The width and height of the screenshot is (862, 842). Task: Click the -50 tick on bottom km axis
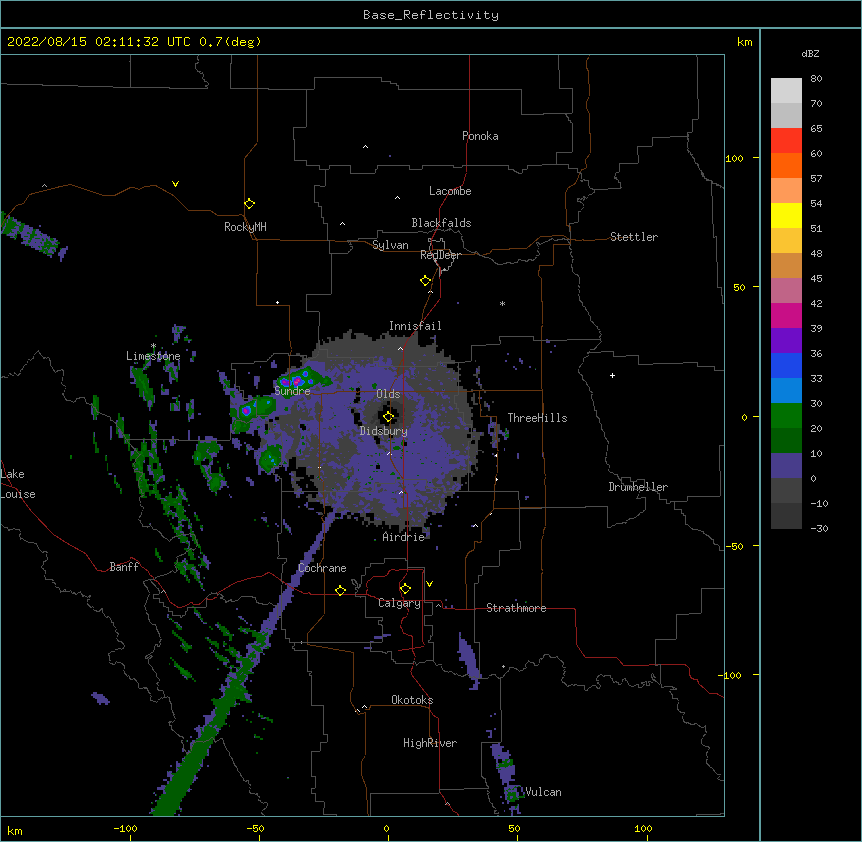pyautogui.click(x=255, y=828)
